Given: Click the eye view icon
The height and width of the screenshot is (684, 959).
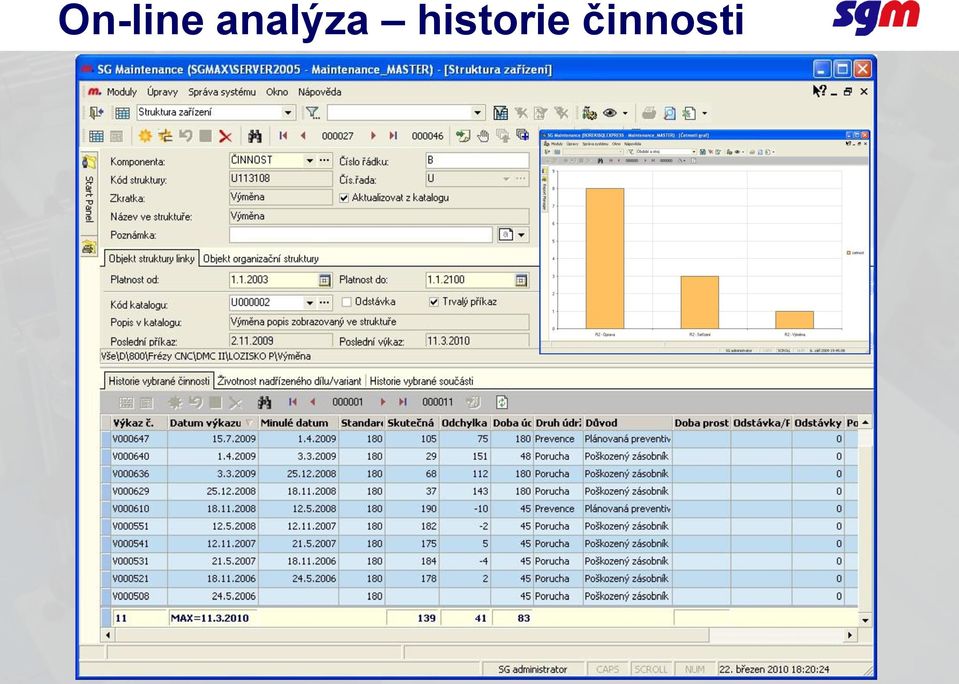Looking at the screenshot, I should coord(610,113).
